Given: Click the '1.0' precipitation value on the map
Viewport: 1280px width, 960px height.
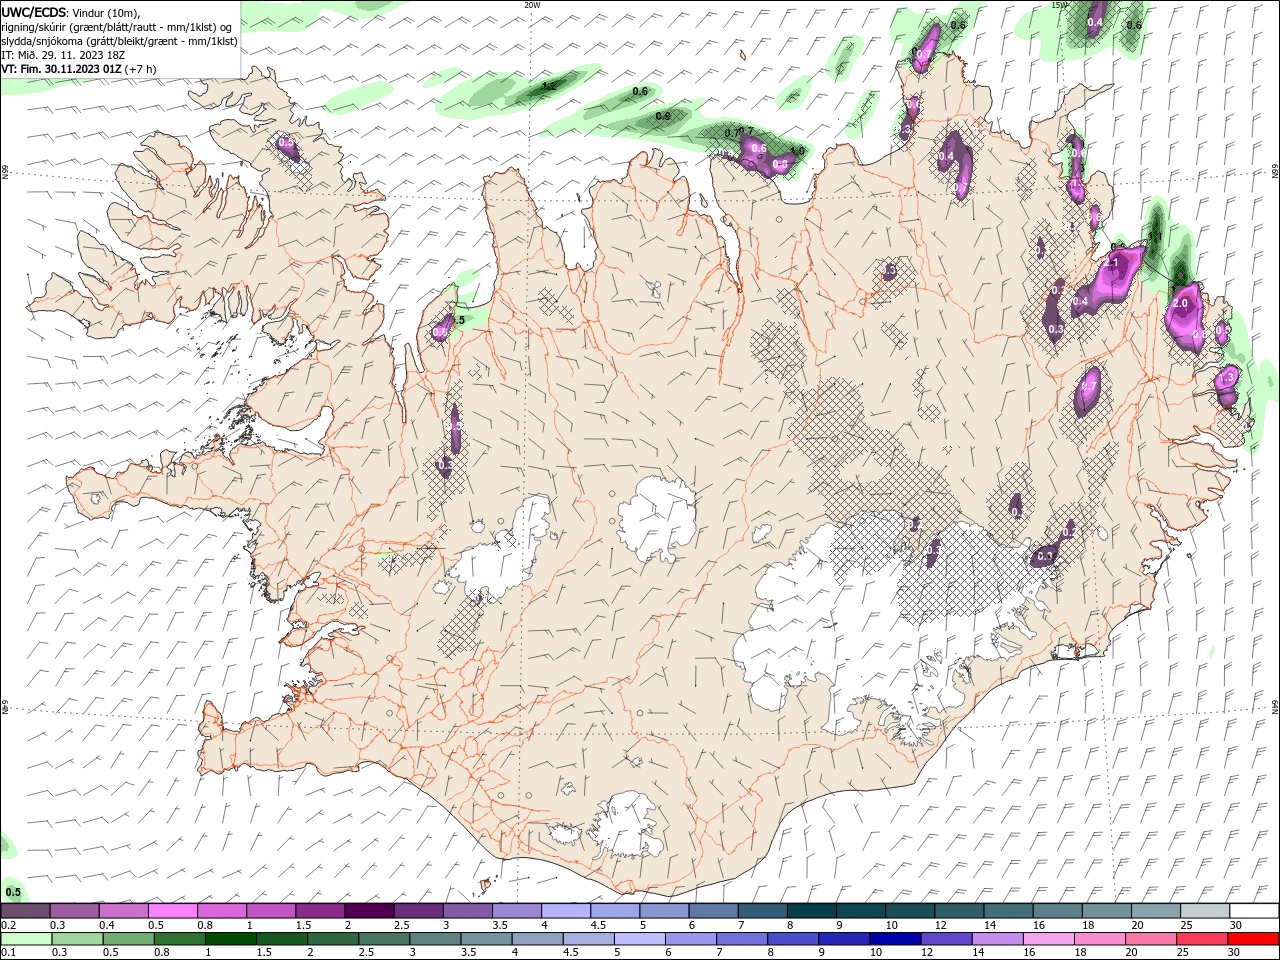Looking at the screenshot, I should tap(797, 152).
